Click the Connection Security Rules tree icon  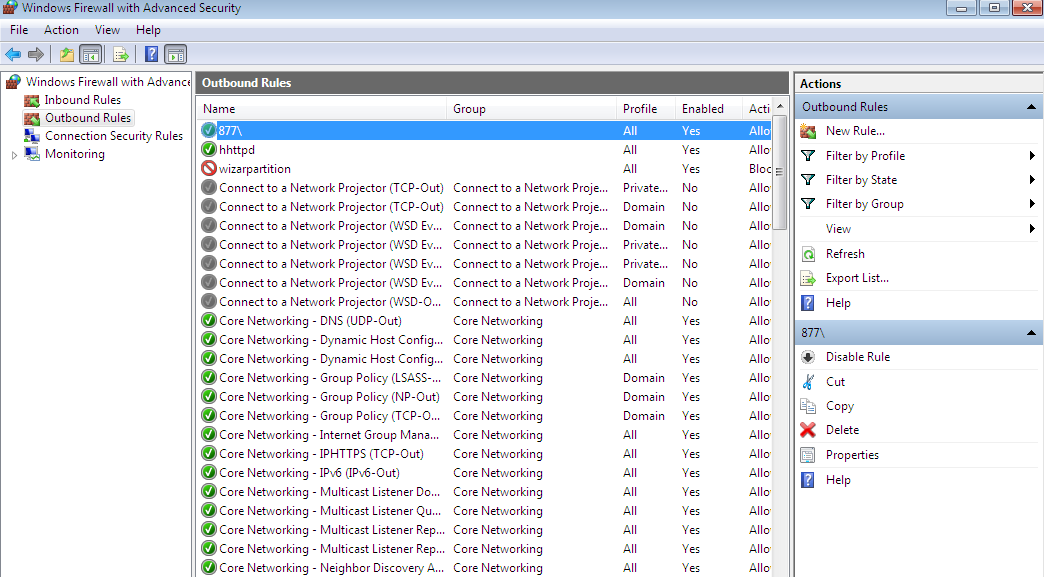31,136
